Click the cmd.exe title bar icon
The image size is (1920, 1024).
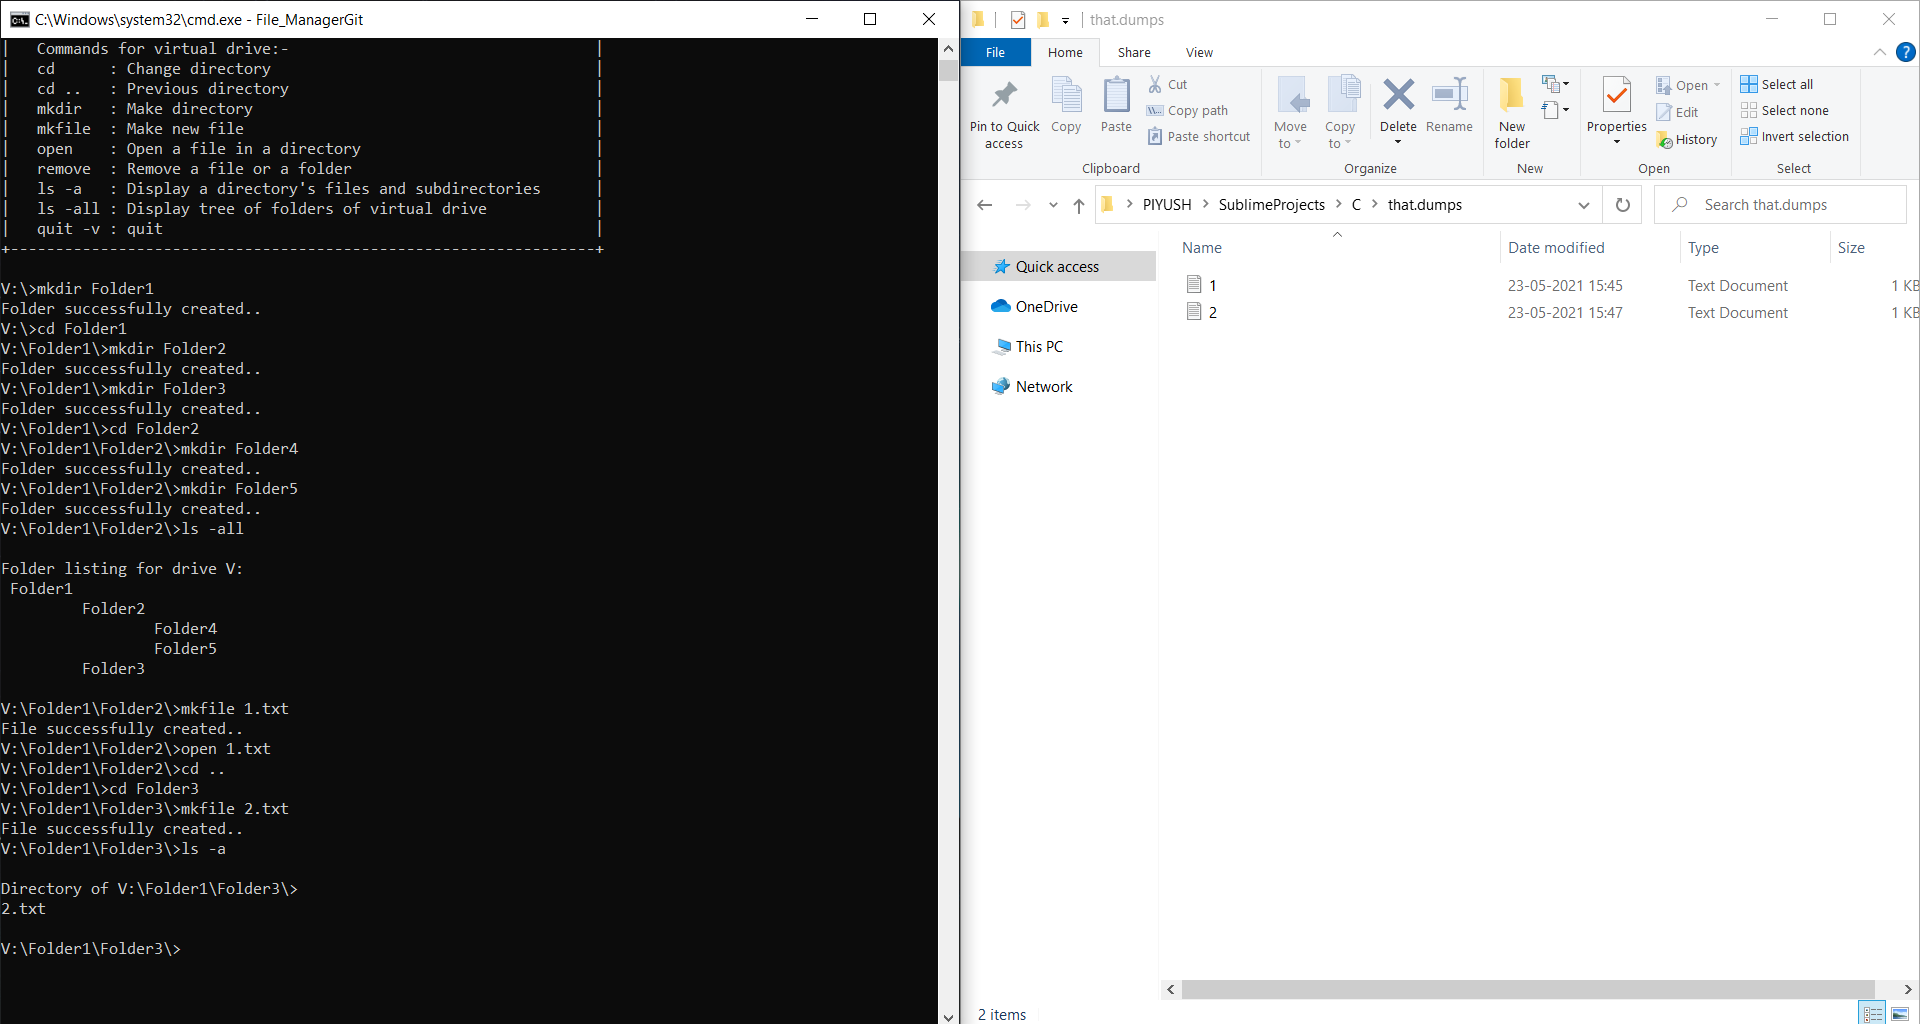coord(19,20)
